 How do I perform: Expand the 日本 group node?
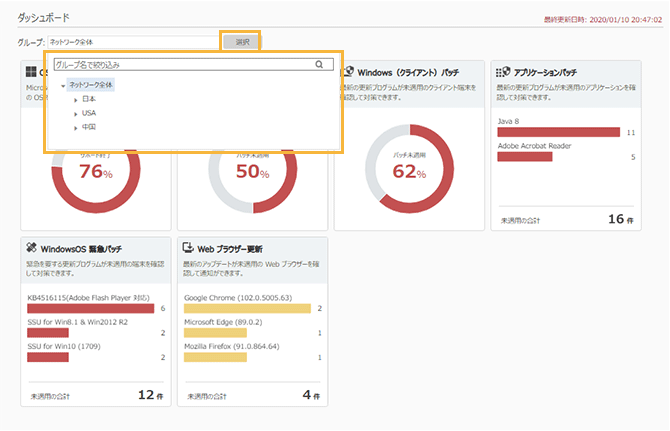point(76,99)
